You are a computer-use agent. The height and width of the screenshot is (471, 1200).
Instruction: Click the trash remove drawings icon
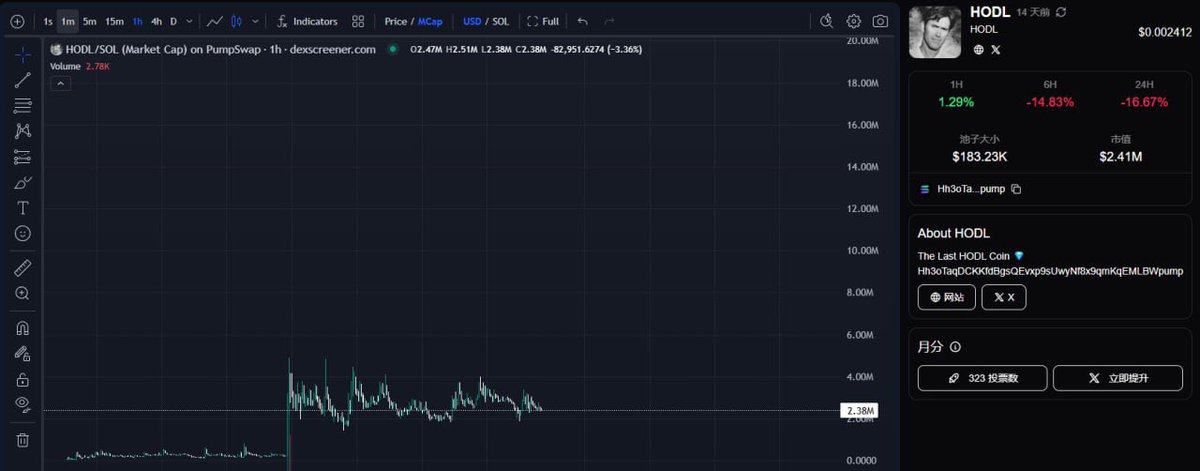22,440
